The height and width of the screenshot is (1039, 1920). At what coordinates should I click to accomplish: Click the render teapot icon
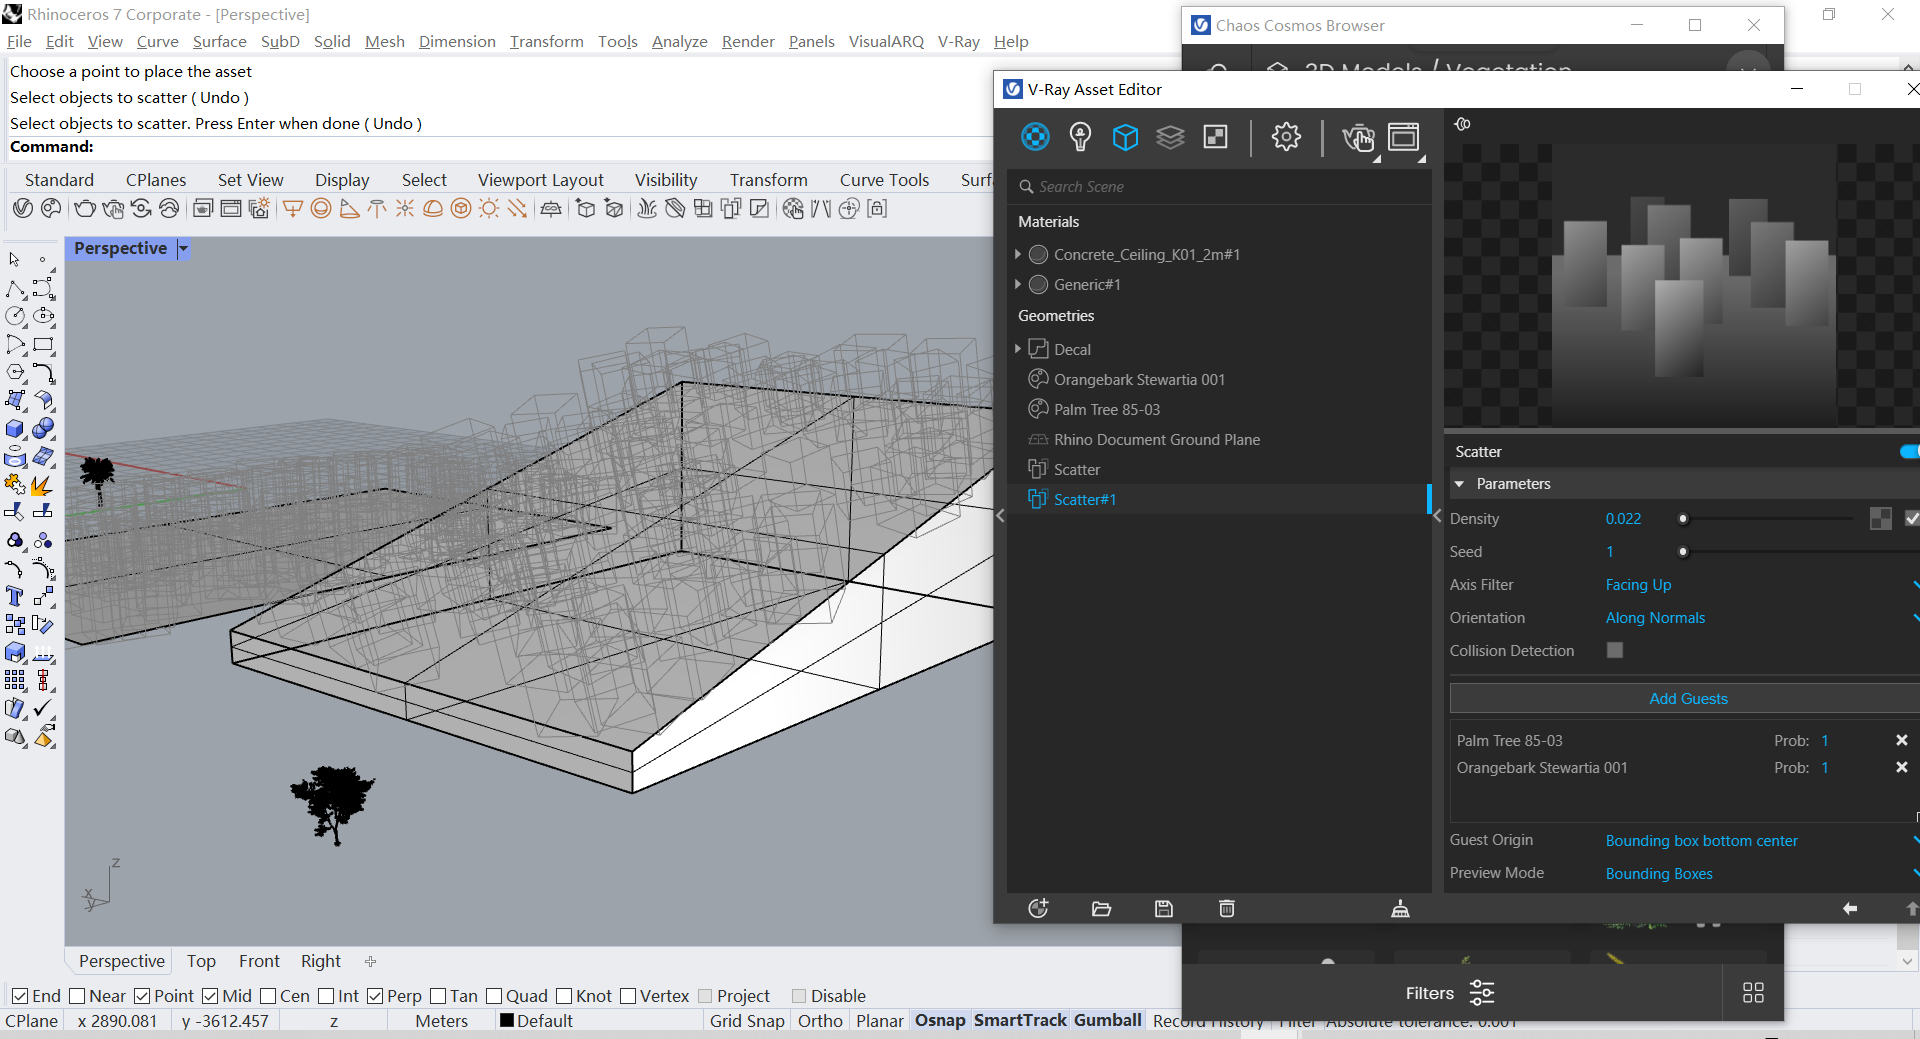pos(1358,137)
